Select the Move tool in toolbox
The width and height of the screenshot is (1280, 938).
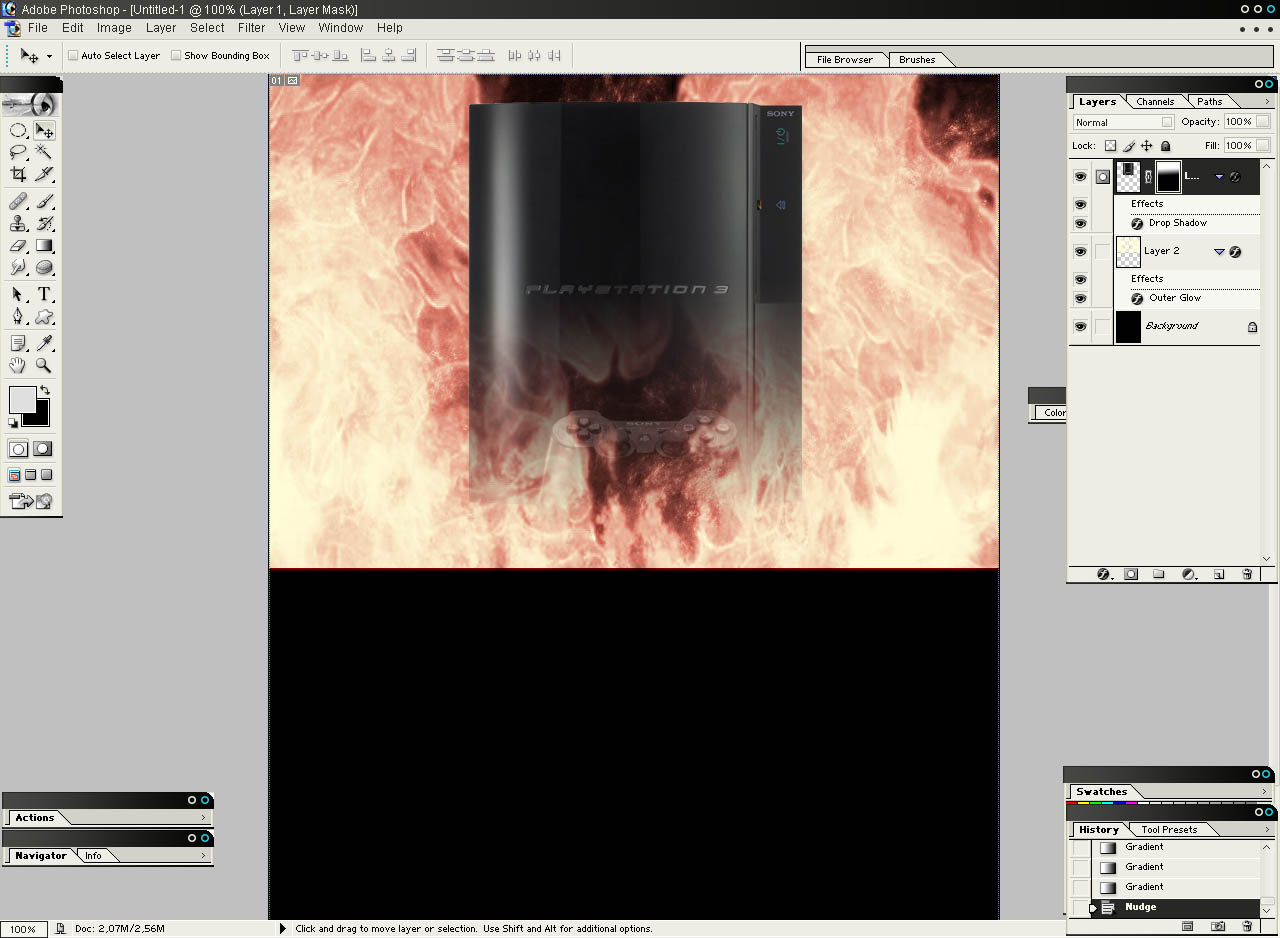(44, 130)
